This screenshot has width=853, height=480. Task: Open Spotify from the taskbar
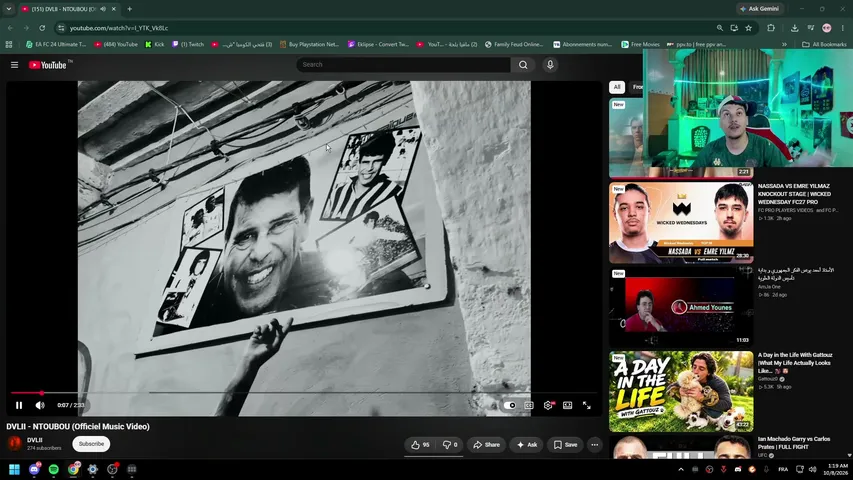click(53, 469)
